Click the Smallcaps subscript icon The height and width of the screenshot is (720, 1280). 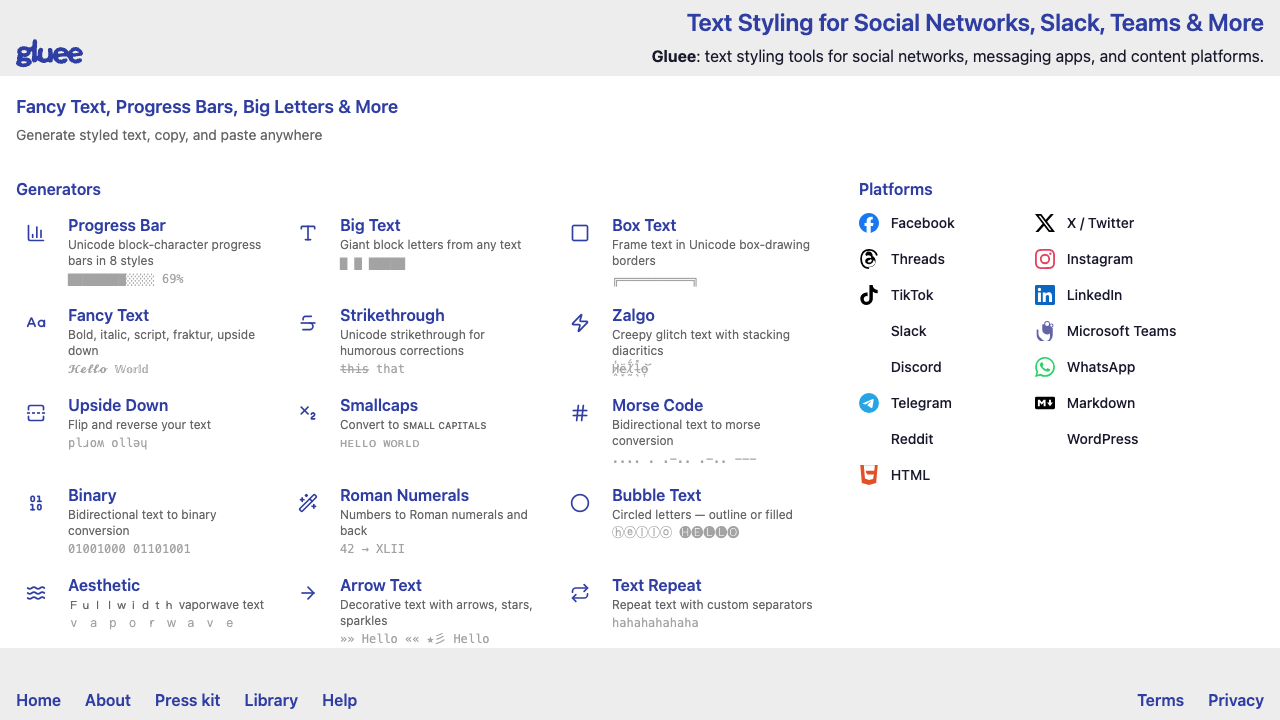(x=308, y=413)
